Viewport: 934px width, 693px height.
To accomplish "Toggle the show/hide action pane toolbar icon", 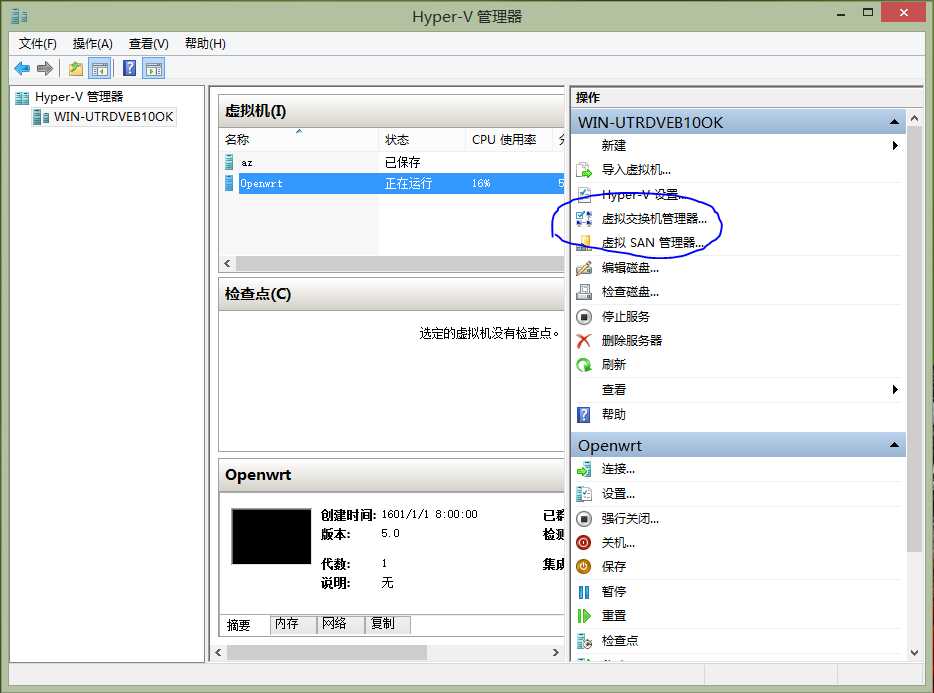I will [154, 69].
